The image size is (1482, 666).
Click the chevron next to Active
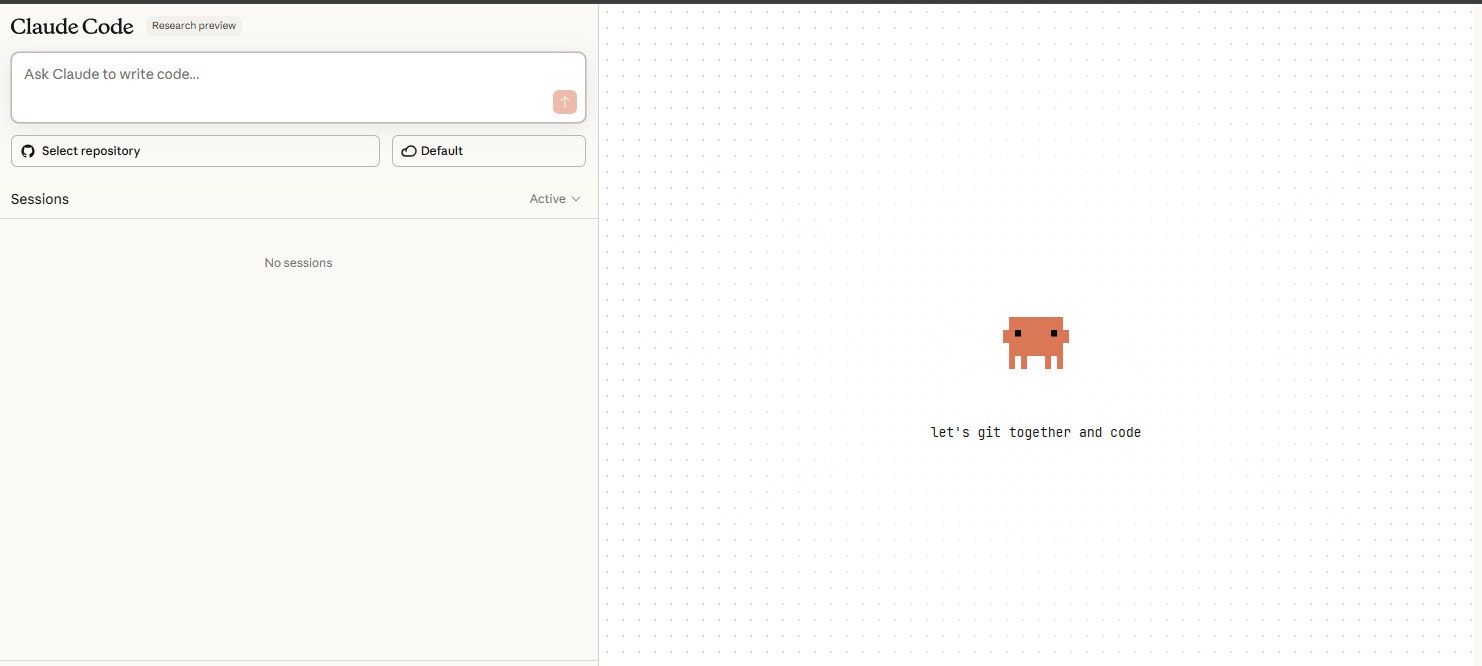pyautogui.click(x=576, y=199)
